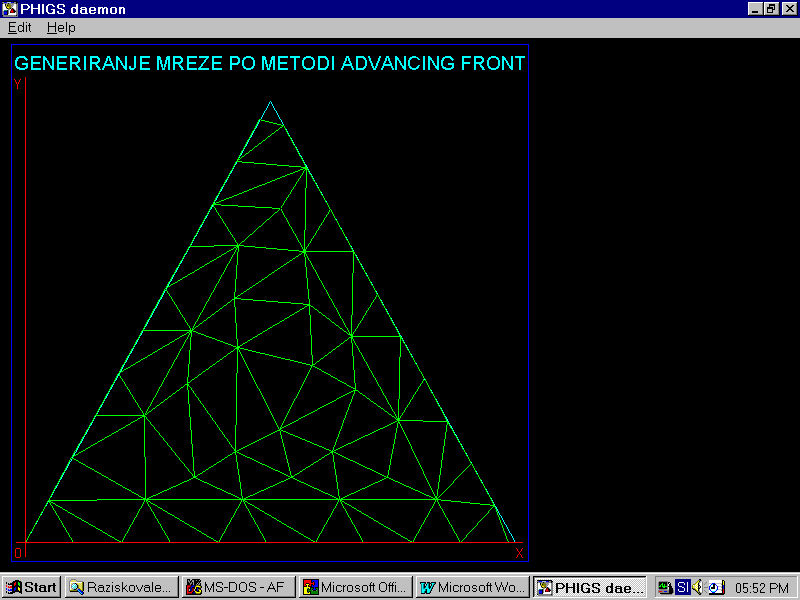The image size is (800, 600).
Task: Click the GENERIRANJE MREZE heading text
Action: click(269, 64)
